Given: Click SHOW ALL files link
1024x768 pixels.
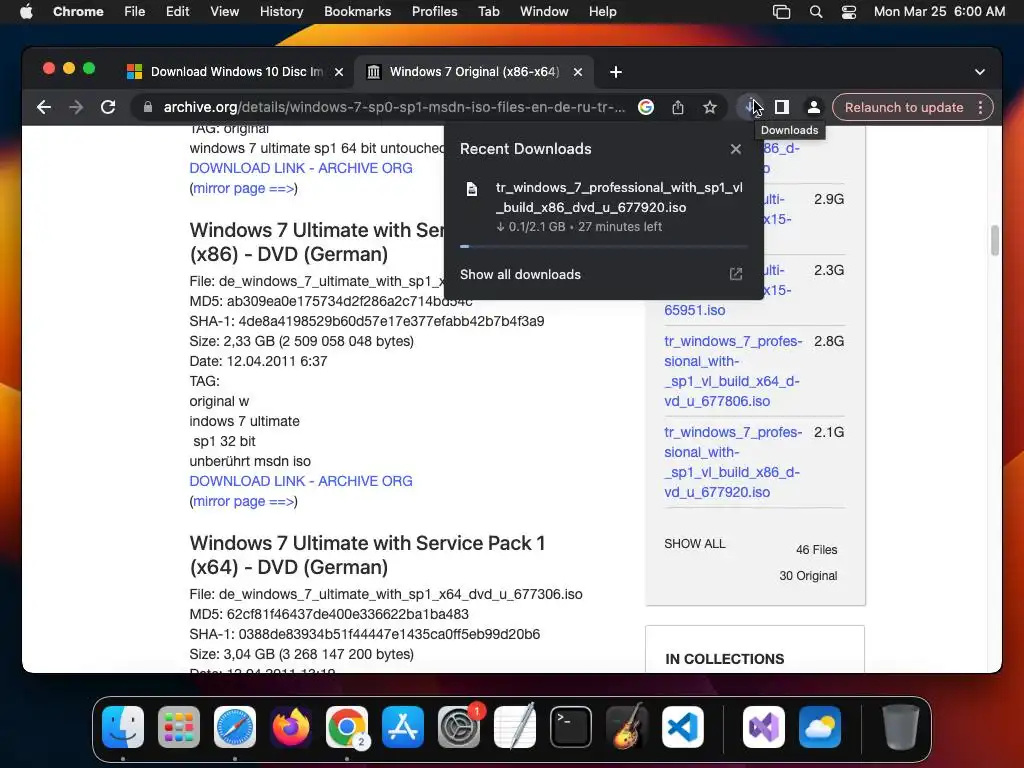Looking at the screenshot, I should (695, 543).
